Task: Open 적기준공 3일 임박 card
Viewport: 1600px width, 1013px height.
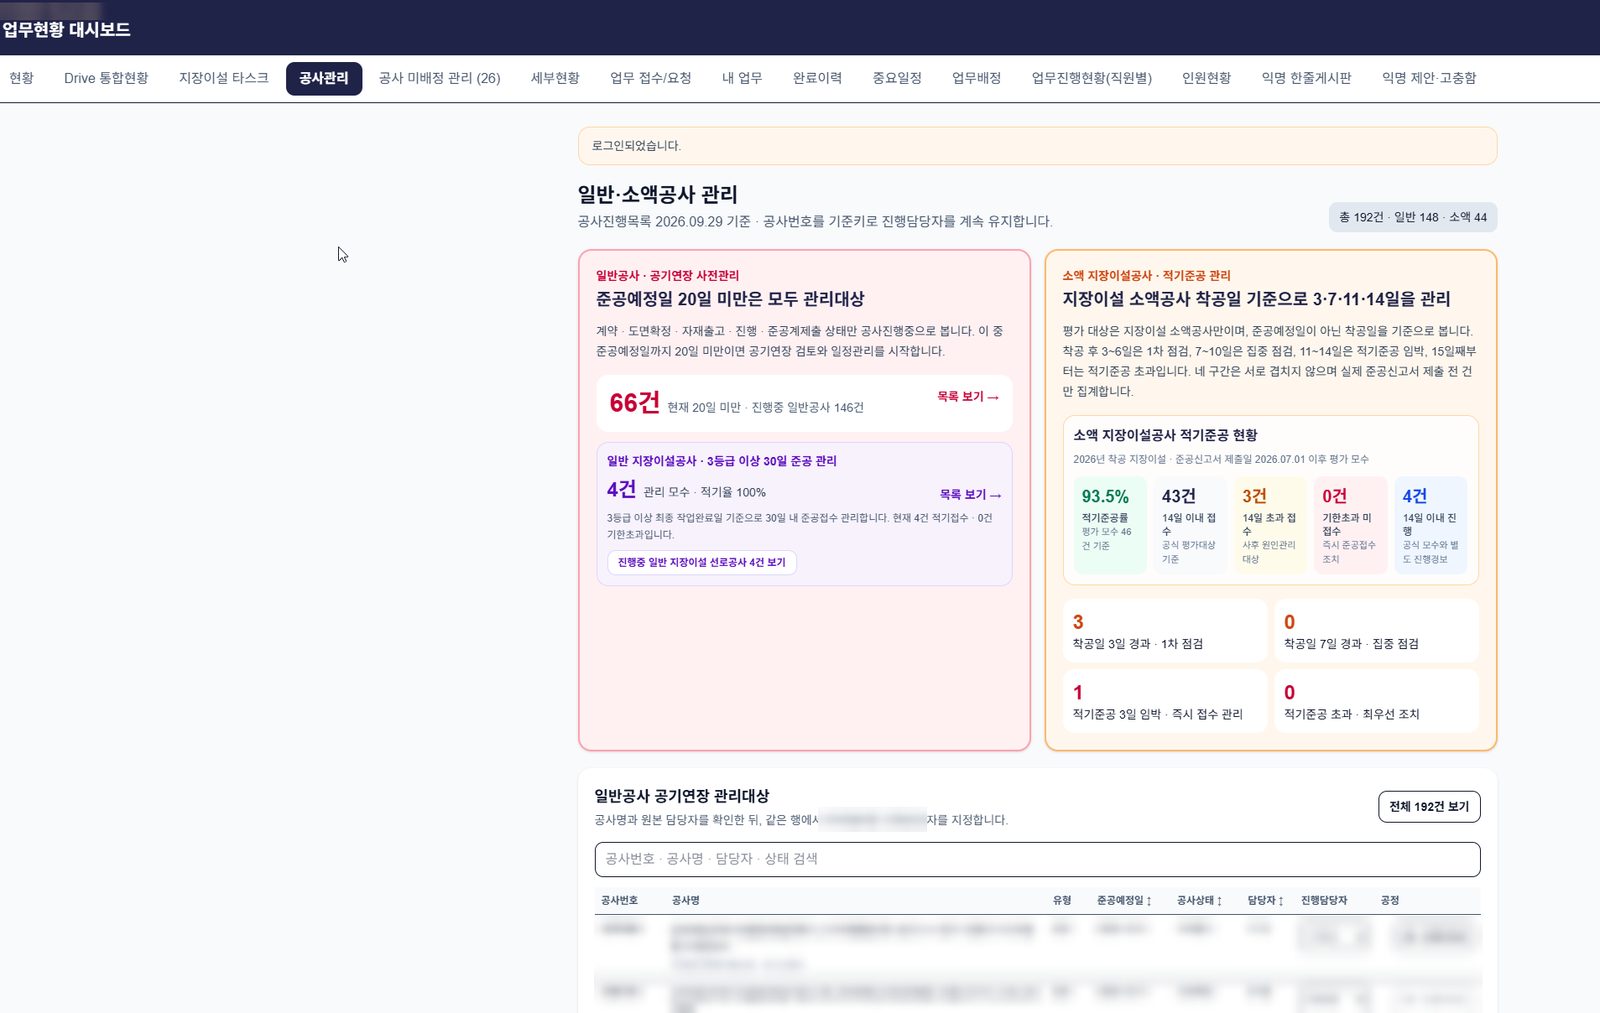Action: [x=1165, y=701]
